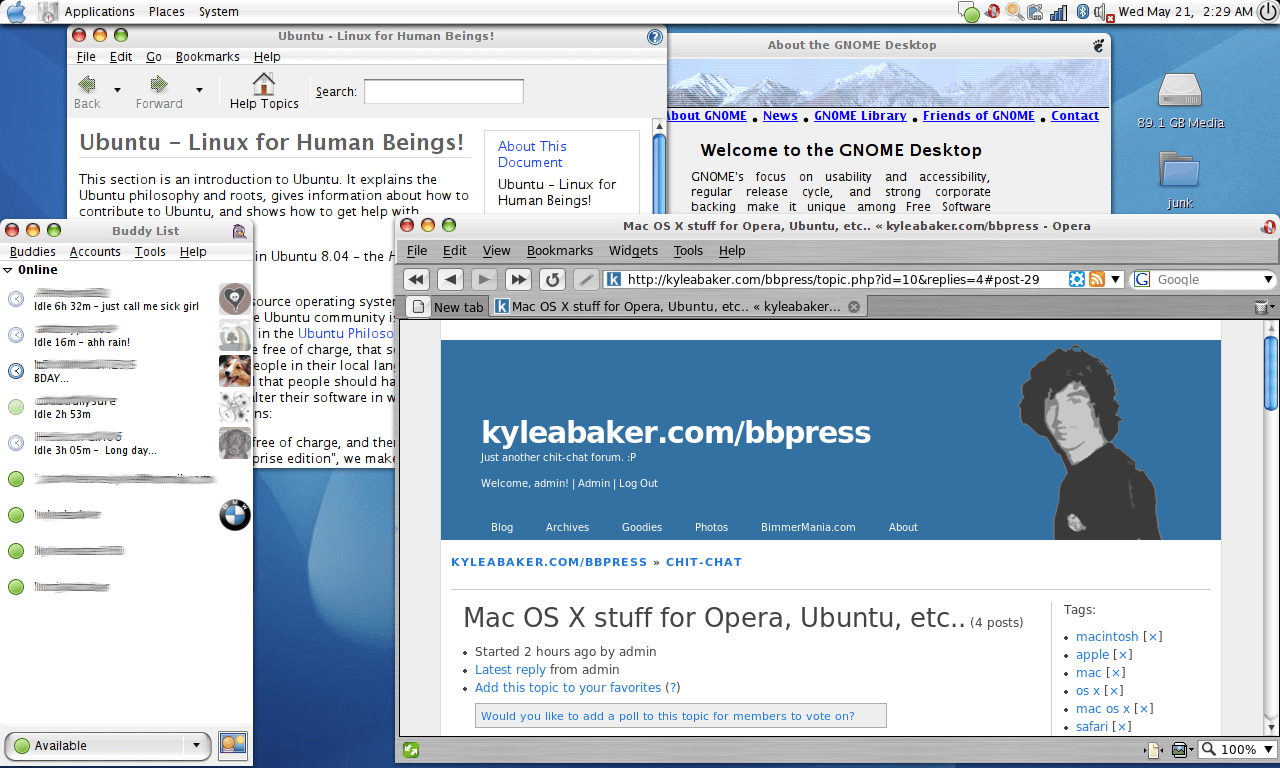Open the Apple logo main menu
Viewport: 1280px width, 768px height.
point(16,12)
